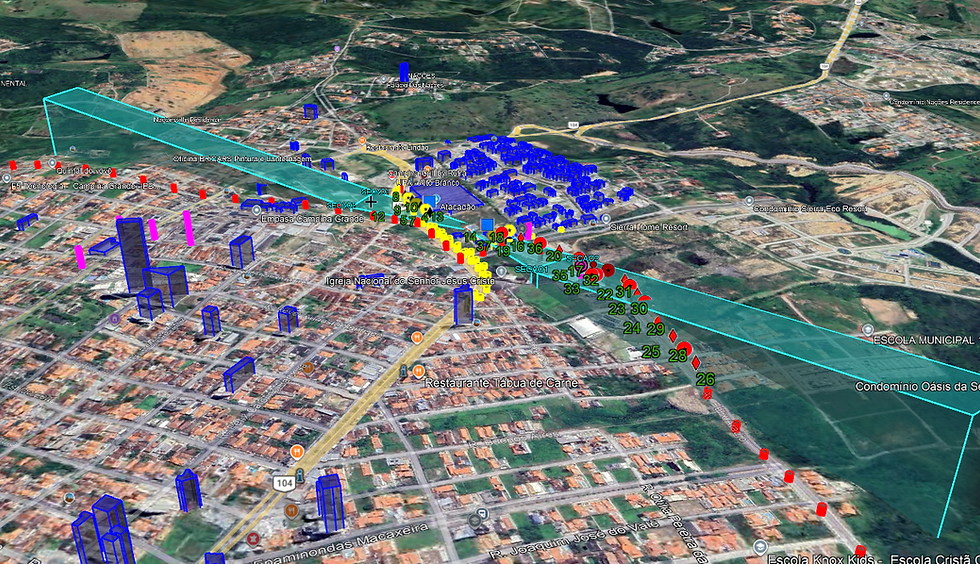This screenshot has height=564, width=980.
Task: Click the Sierra Home Resort pin icon
Action: [605, 219]
